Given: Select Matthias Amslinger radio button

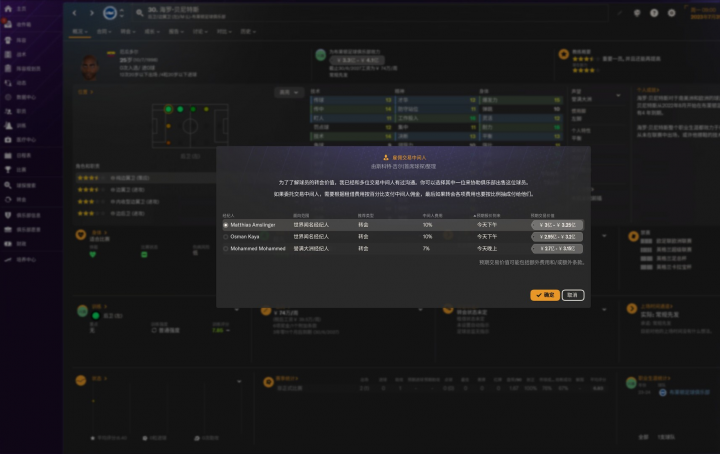Looking at the screenshot, I should (x=226, y=225).
